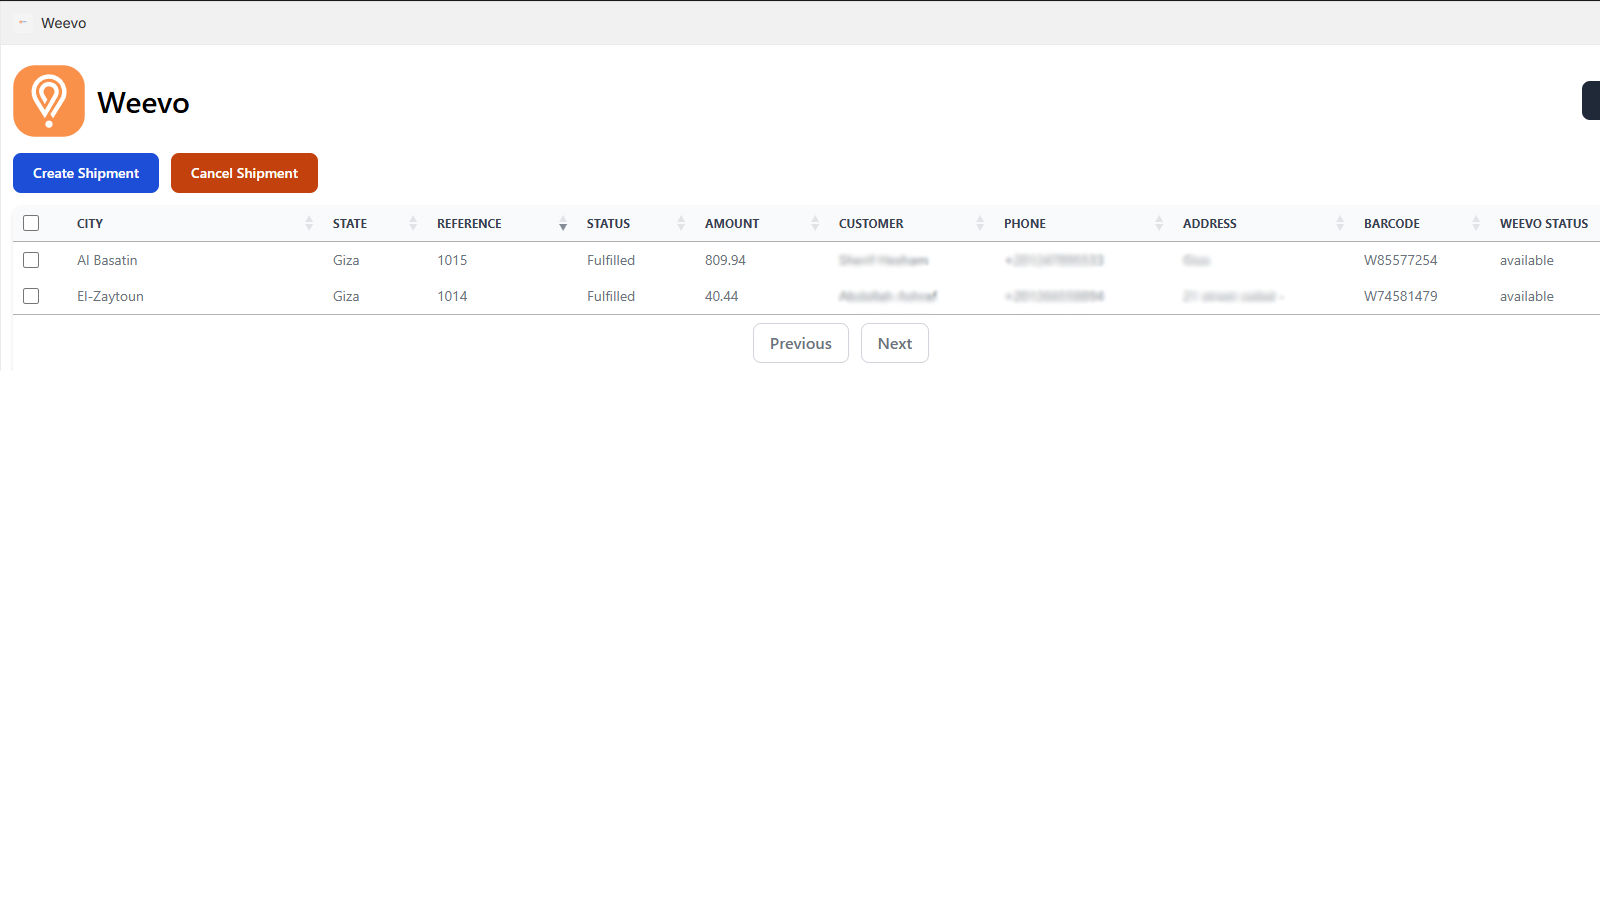Click barcode W85577254
This screenshot has width=1600, height=900.
click(1400, 260)
